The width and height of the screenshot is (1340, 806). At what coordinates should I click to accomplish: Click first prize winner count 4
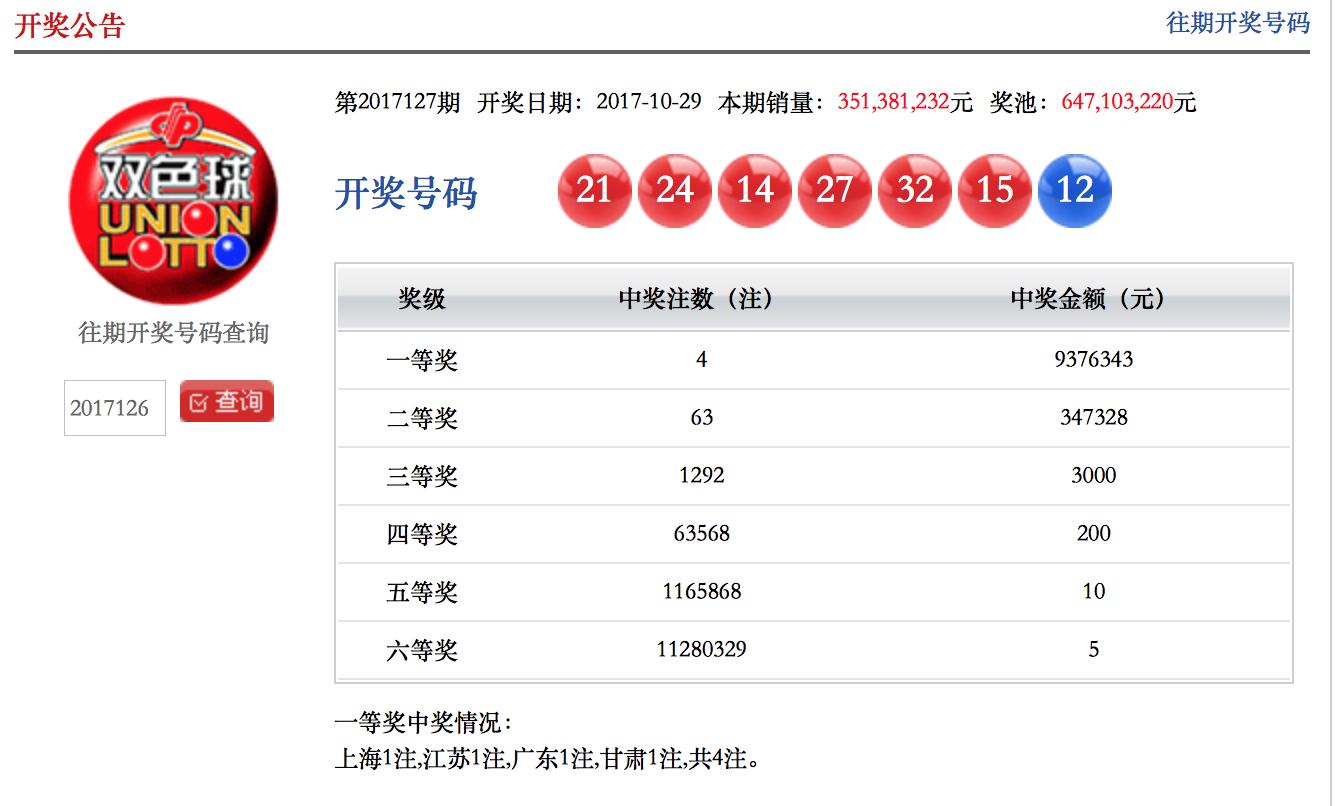[702, 359]
